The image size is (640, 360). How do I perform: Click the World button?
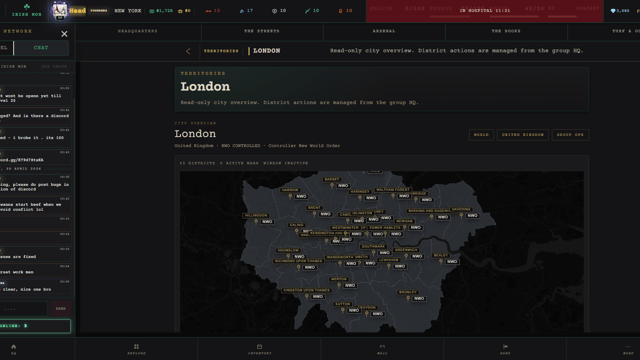pyautogui.click(x=481, y=135)
